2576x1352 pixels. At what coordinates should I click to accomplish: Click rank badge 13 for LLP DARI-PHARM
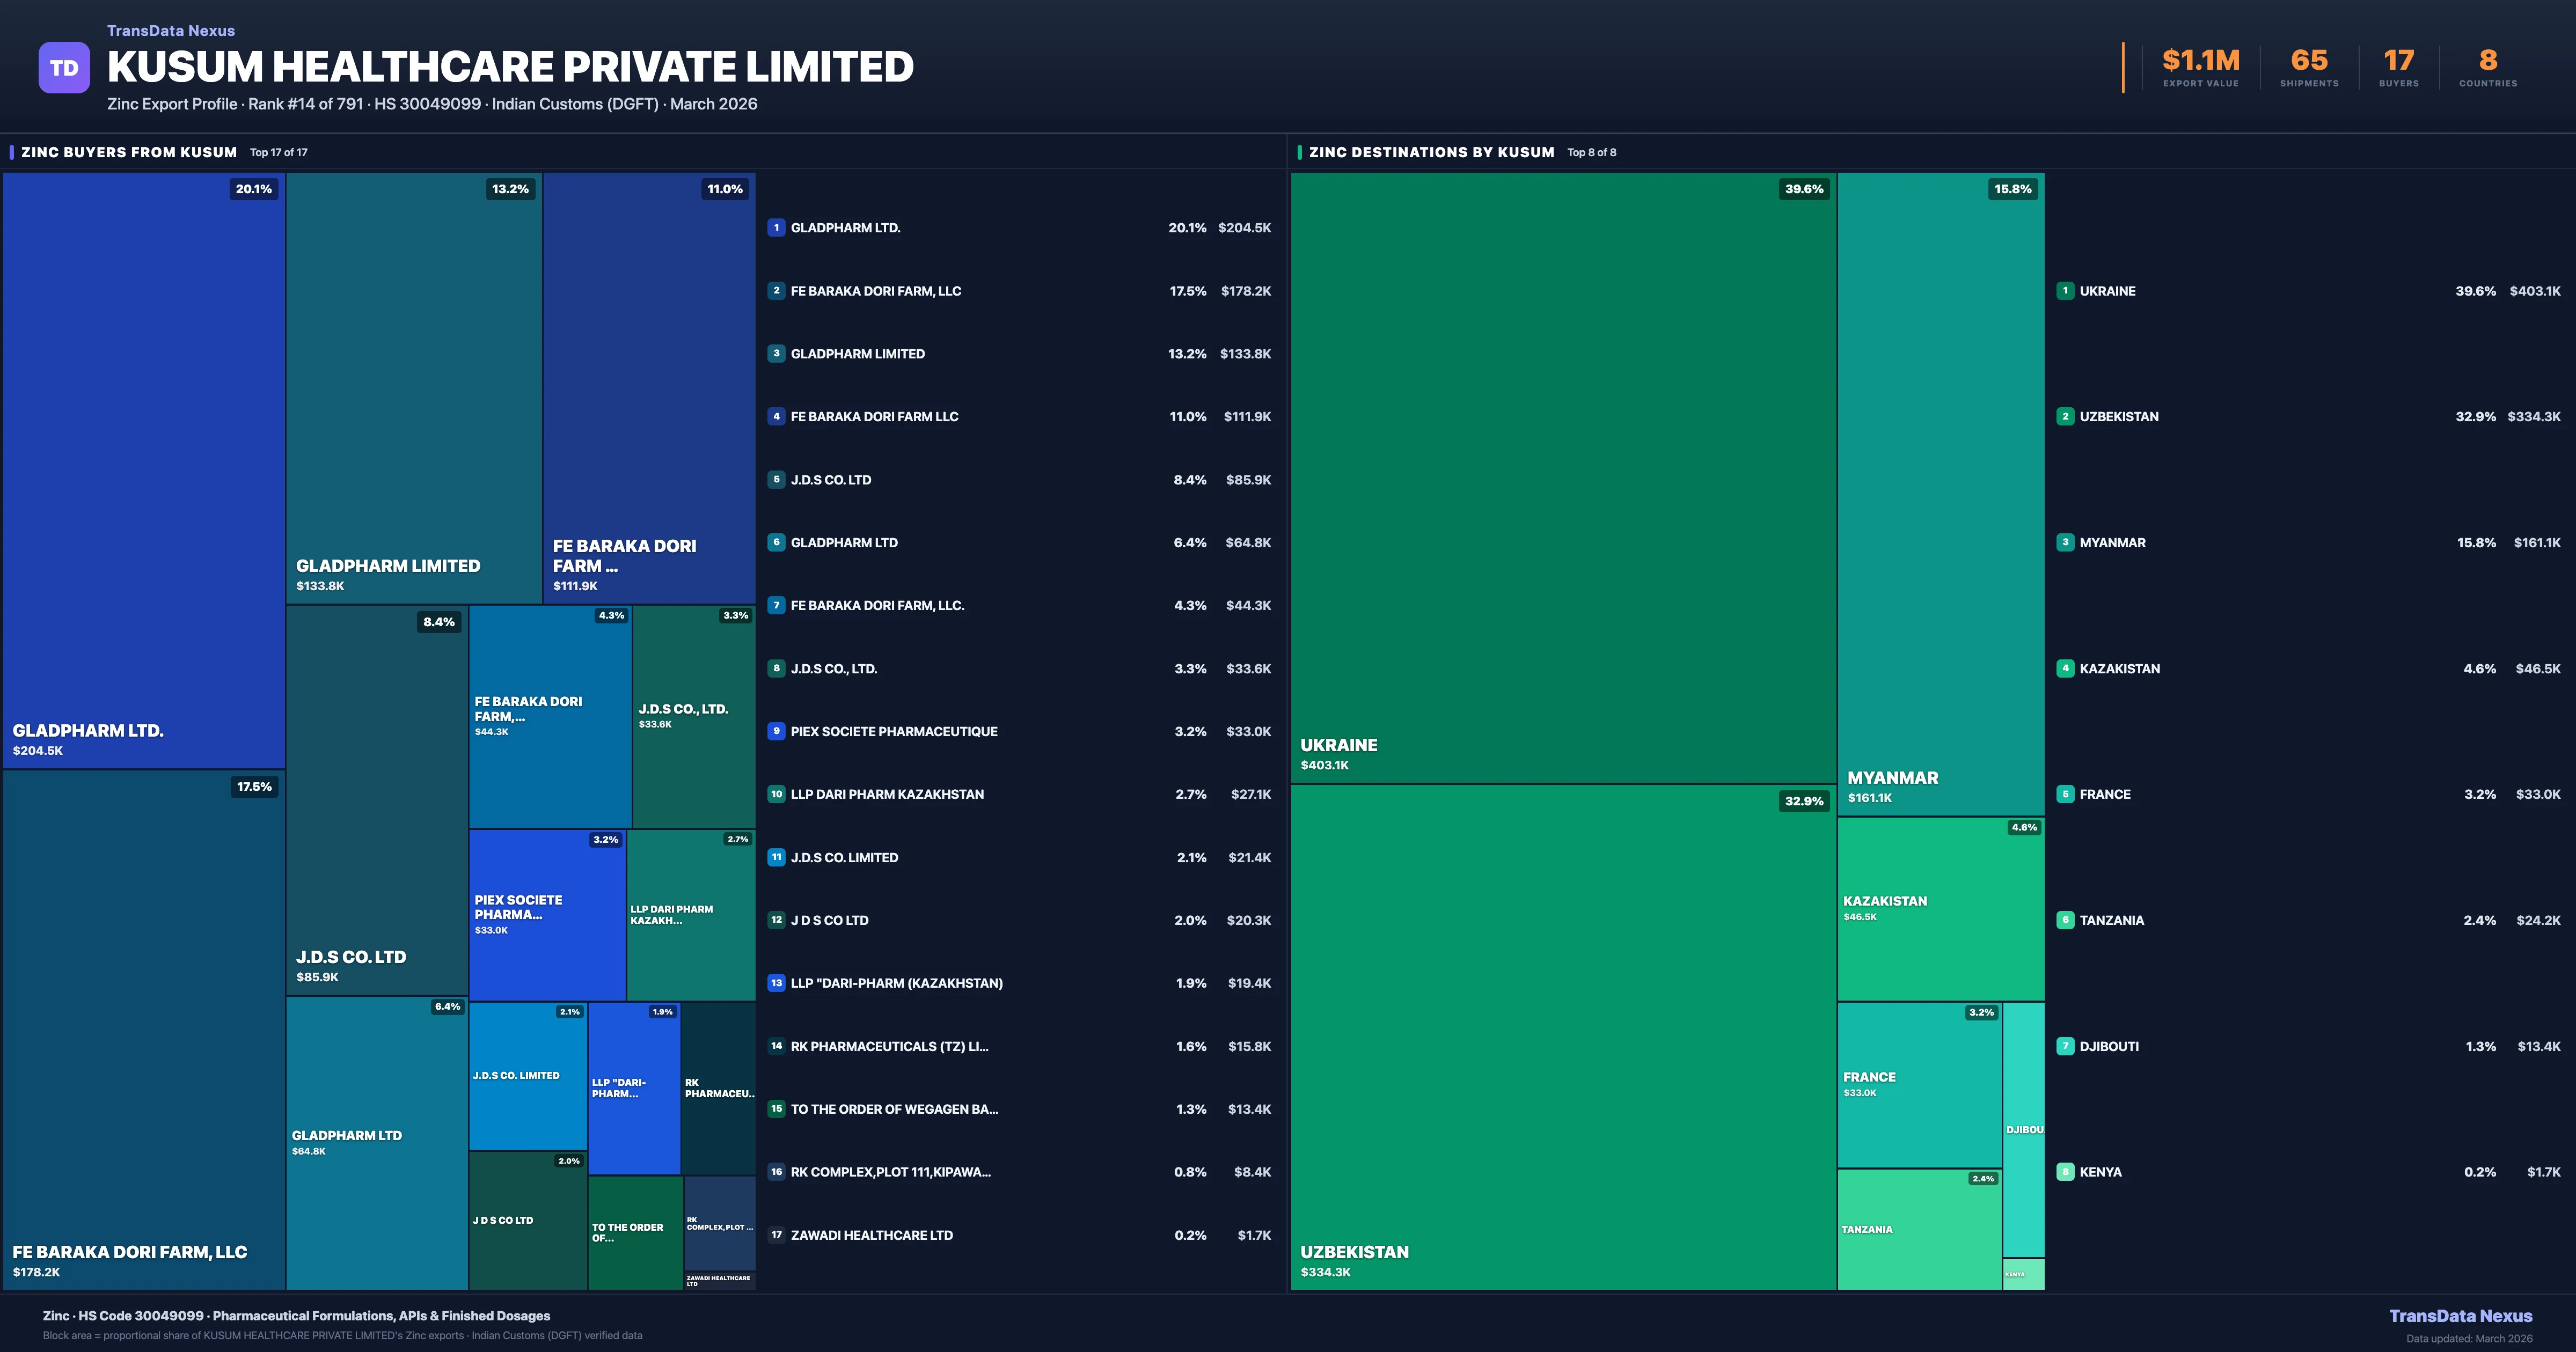776,983
